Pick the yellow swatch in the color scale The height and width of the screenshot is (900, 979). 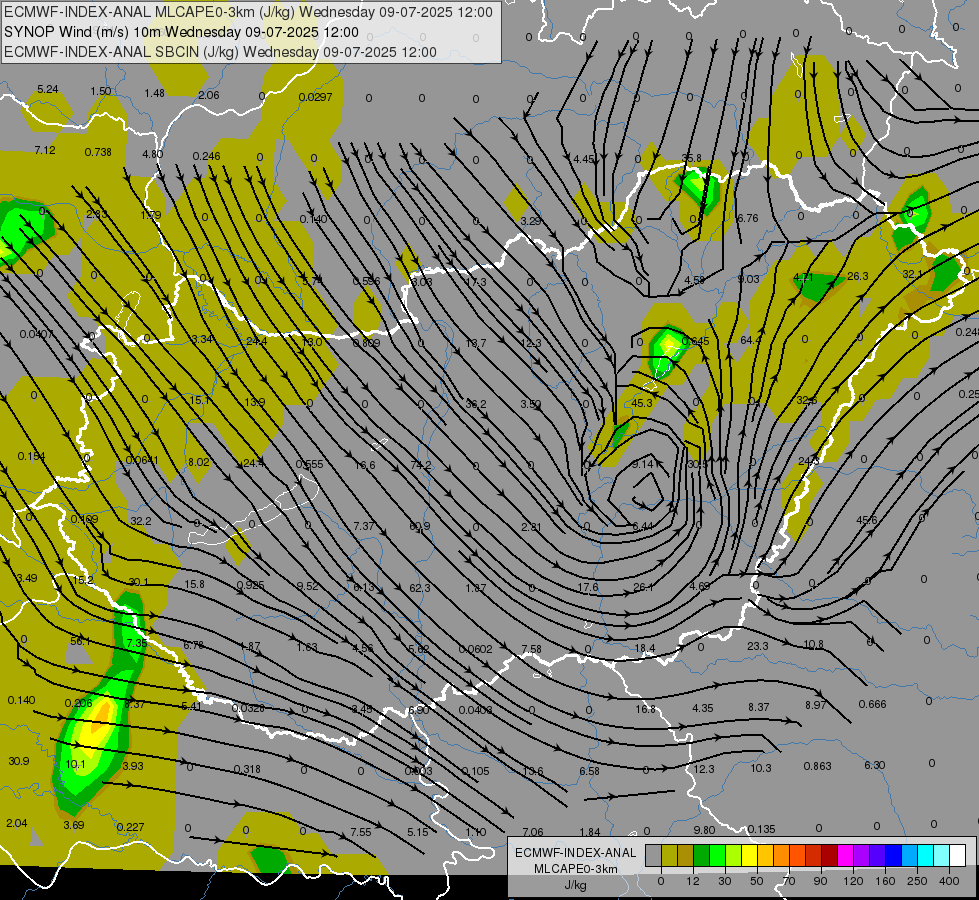[x=749, y=855]
